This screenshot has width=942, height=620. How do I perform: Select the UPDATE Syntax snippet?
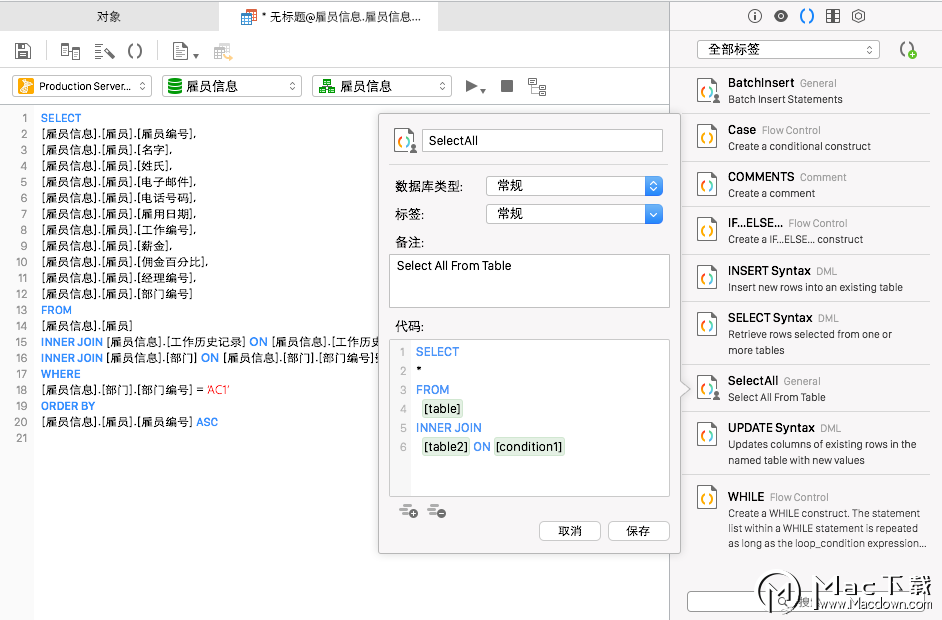[x=805, y=443]
